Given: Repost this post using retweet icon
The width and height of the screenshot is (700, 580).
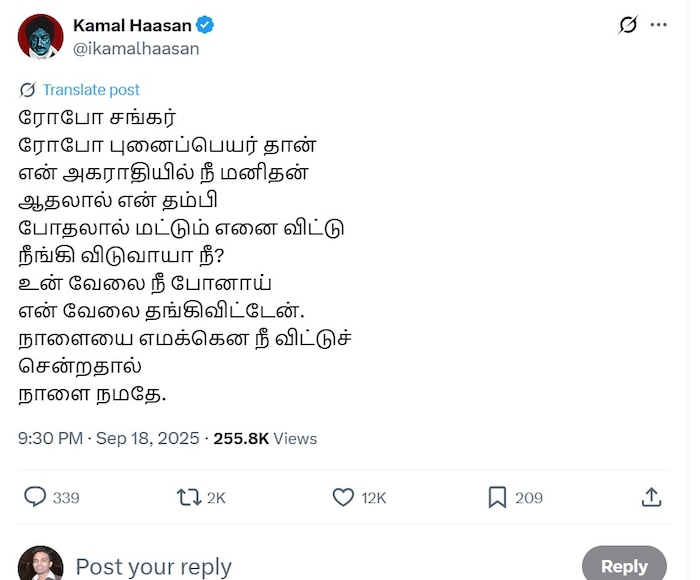Looking at the screenshot, I should [x=188, y=497].
